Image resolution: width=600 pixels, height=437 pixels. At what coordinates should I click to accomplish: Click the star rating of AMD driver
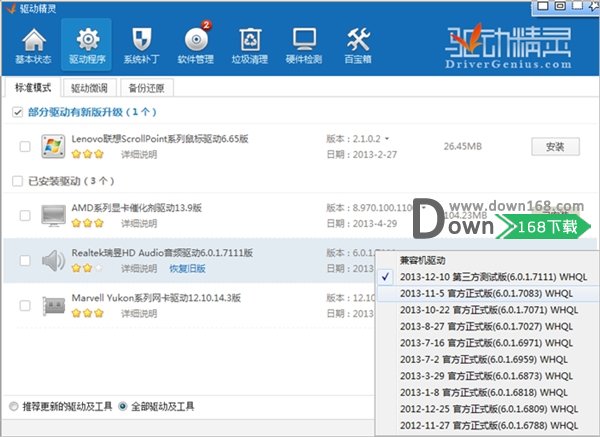[88, 223]
